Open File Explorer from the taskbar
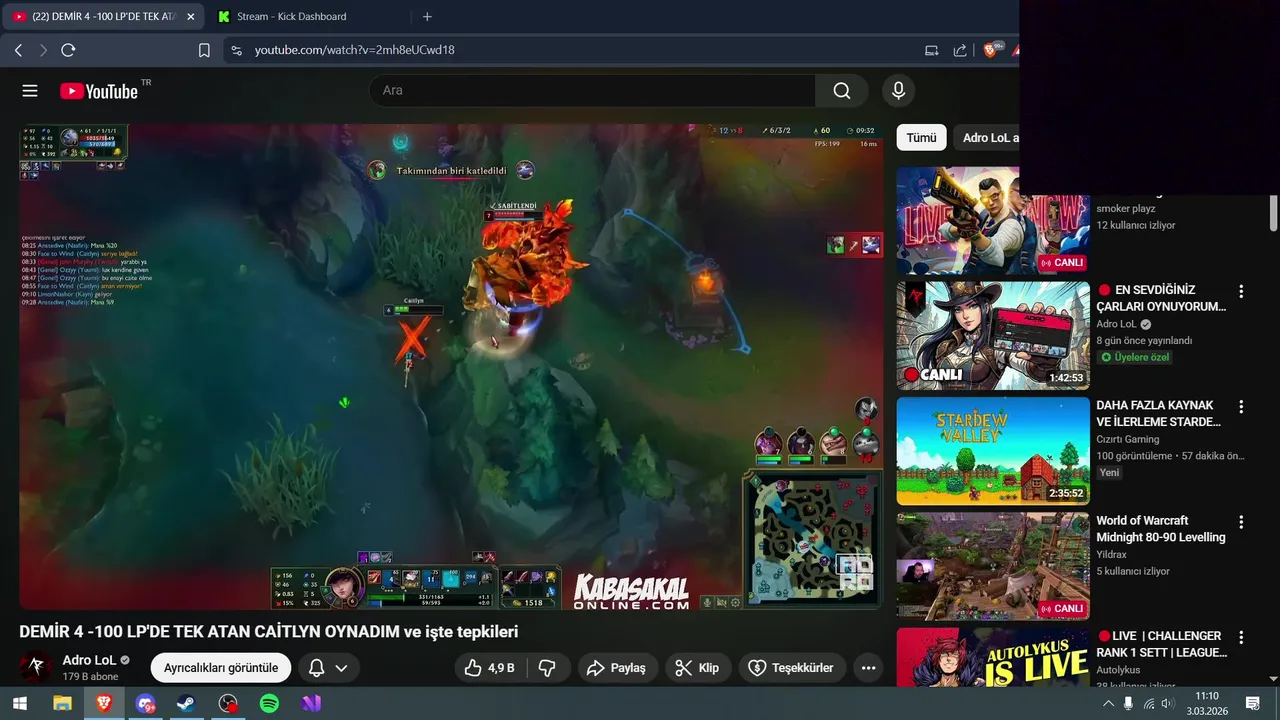Image resolution: width=1280 pixels, height=720 pixels. tap(62, 704)
